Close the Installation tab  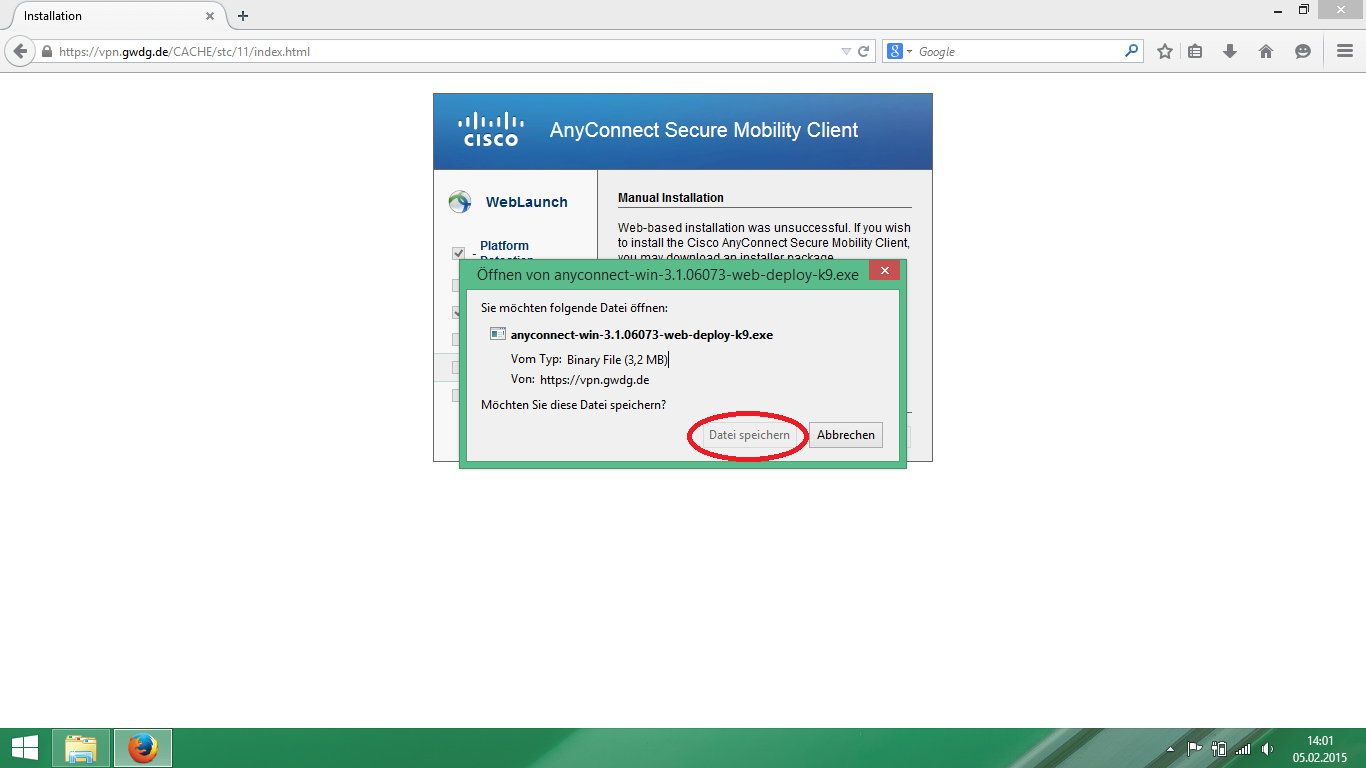click(x=210, y=16)
